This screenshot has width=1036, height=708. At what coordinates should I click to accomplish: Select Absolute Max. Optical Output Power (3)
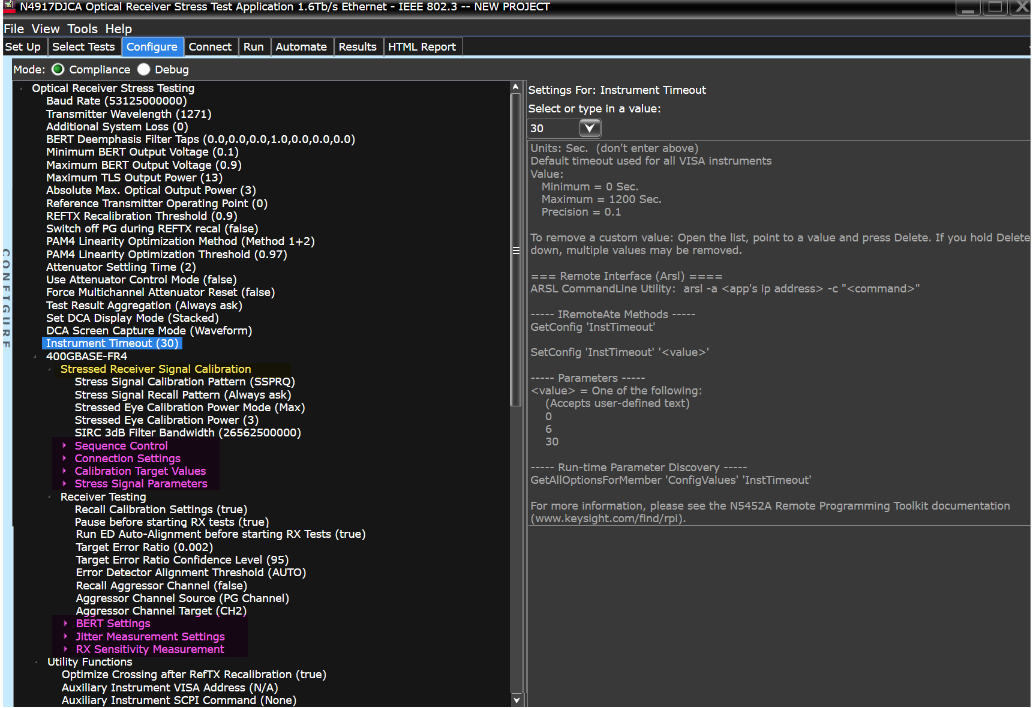click(151, 190)
